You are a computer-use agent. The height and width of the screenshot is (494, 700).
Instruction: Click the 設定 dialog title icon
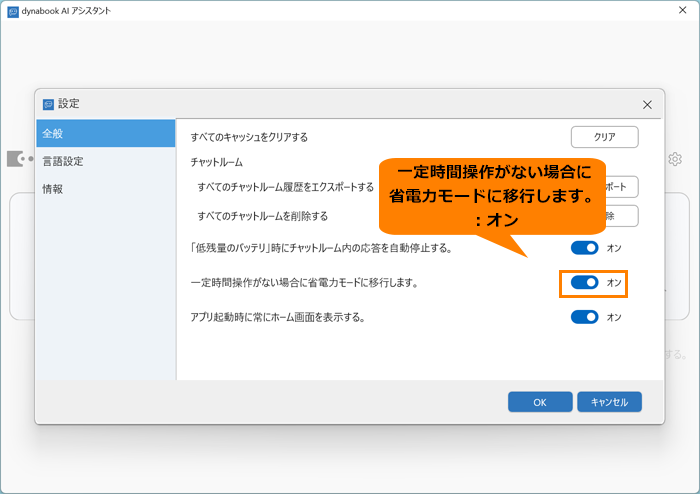pyautogui.click(x=48, y=104)
